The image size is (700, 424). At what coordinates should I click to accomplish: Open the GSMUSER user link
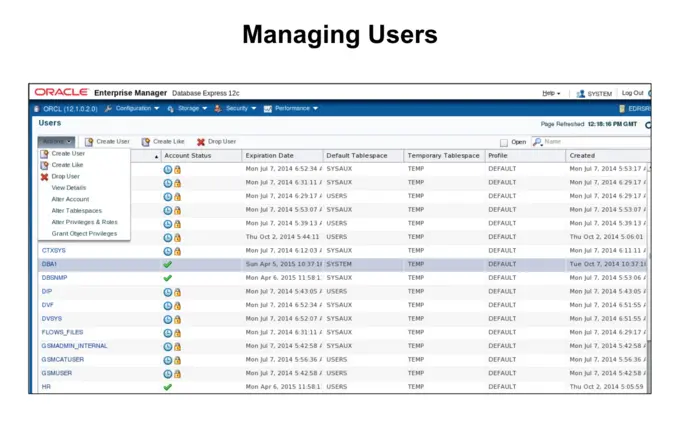57,374
